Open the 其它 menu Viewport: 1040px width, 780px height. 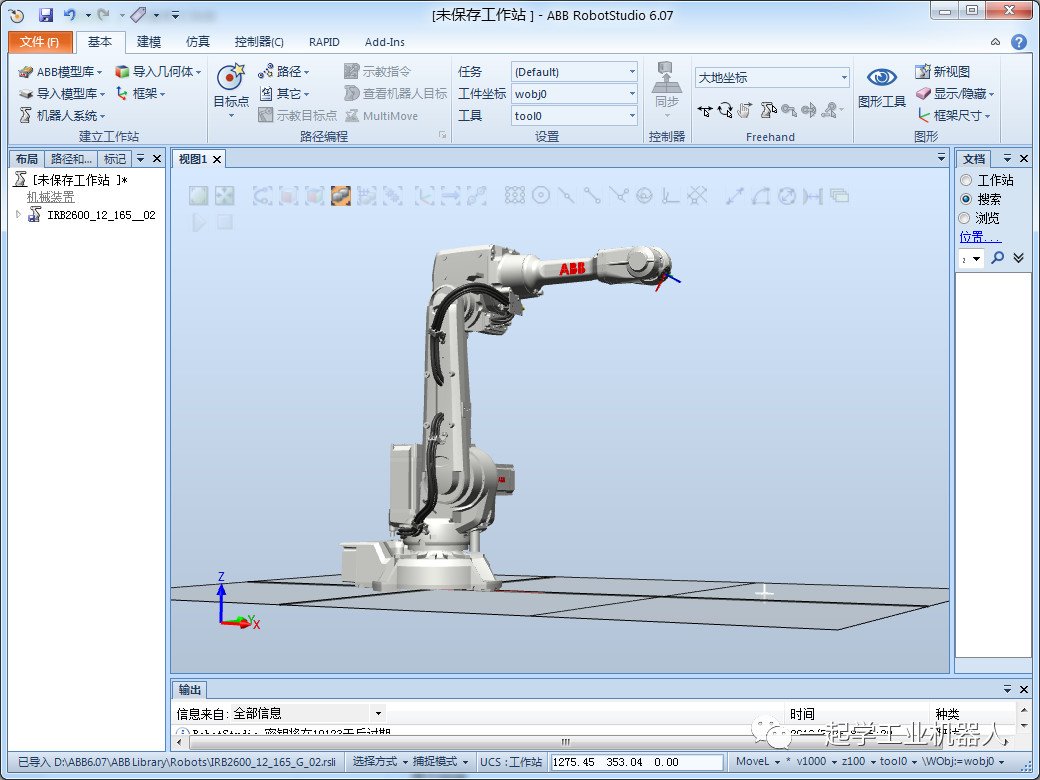coord(284,94)
